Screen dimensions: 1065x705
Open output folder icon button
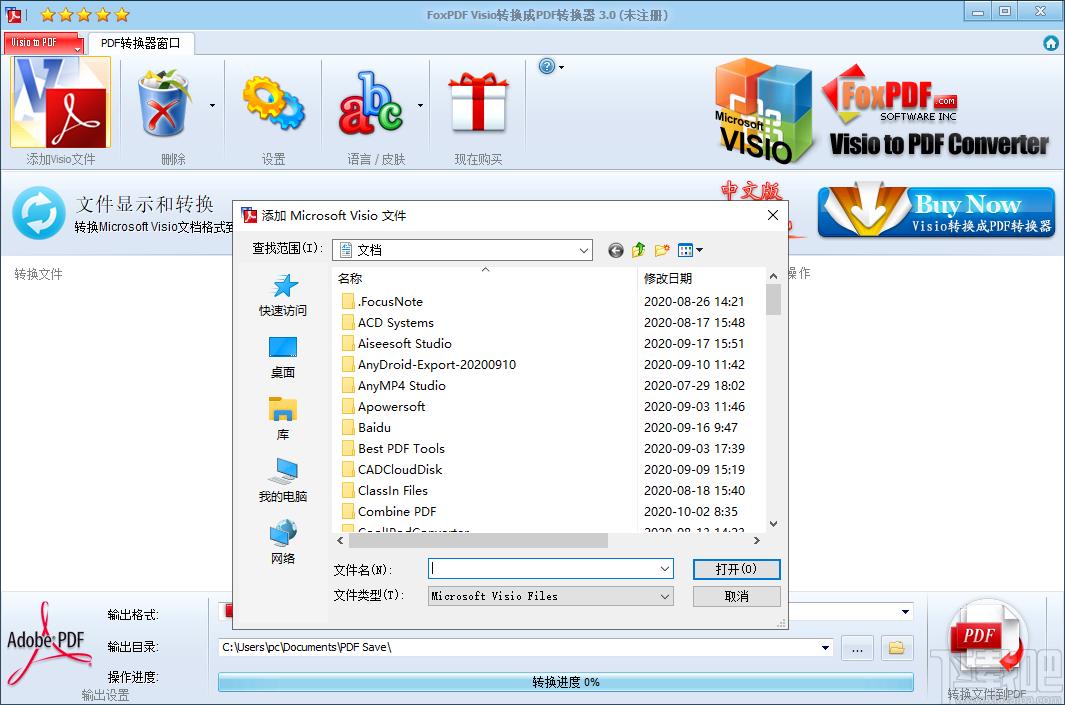[897, 648]
